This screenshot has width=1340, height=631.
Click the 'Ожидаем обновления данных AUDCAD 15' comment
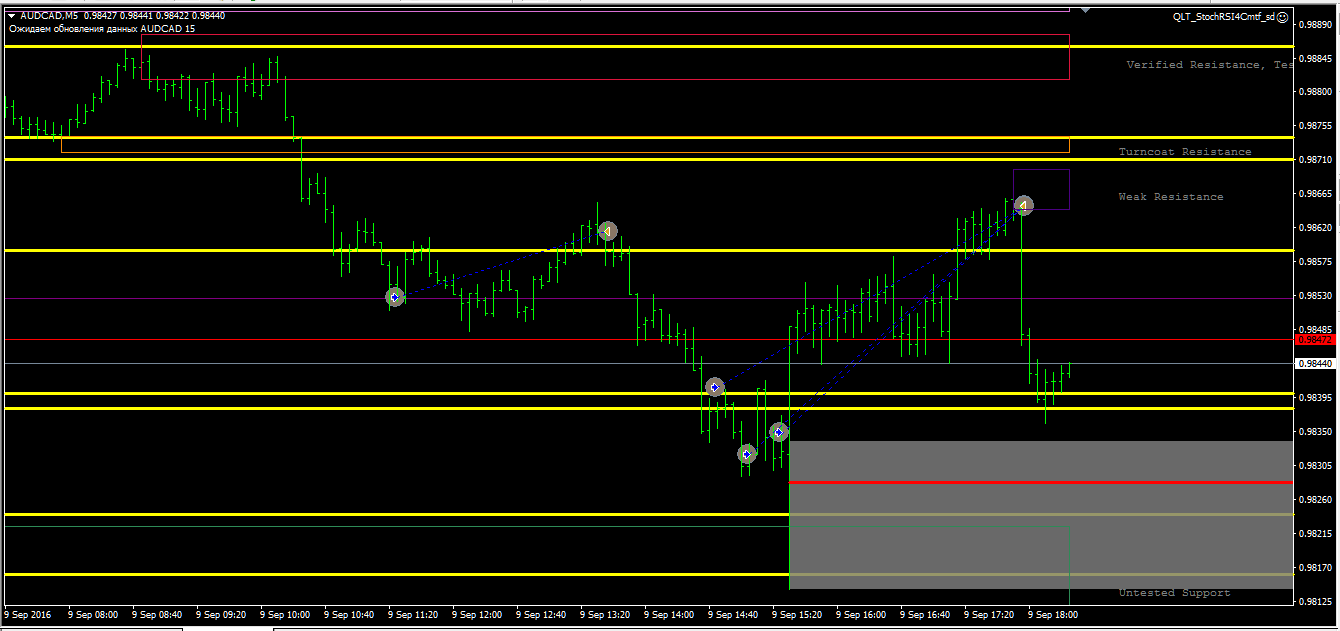[x=102, y=29]
